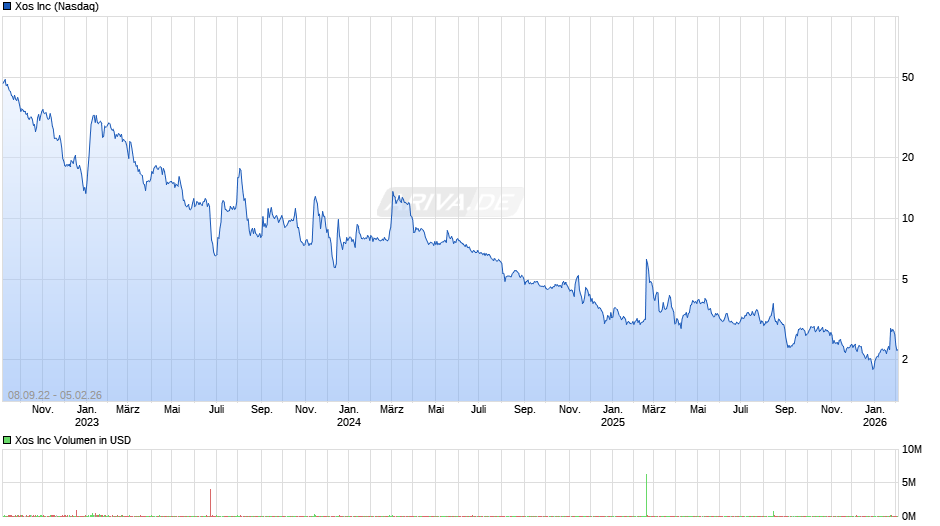The image size is (940, 526).
Task: Click the volume axis label 5M
Action: (x=909, y=482)
